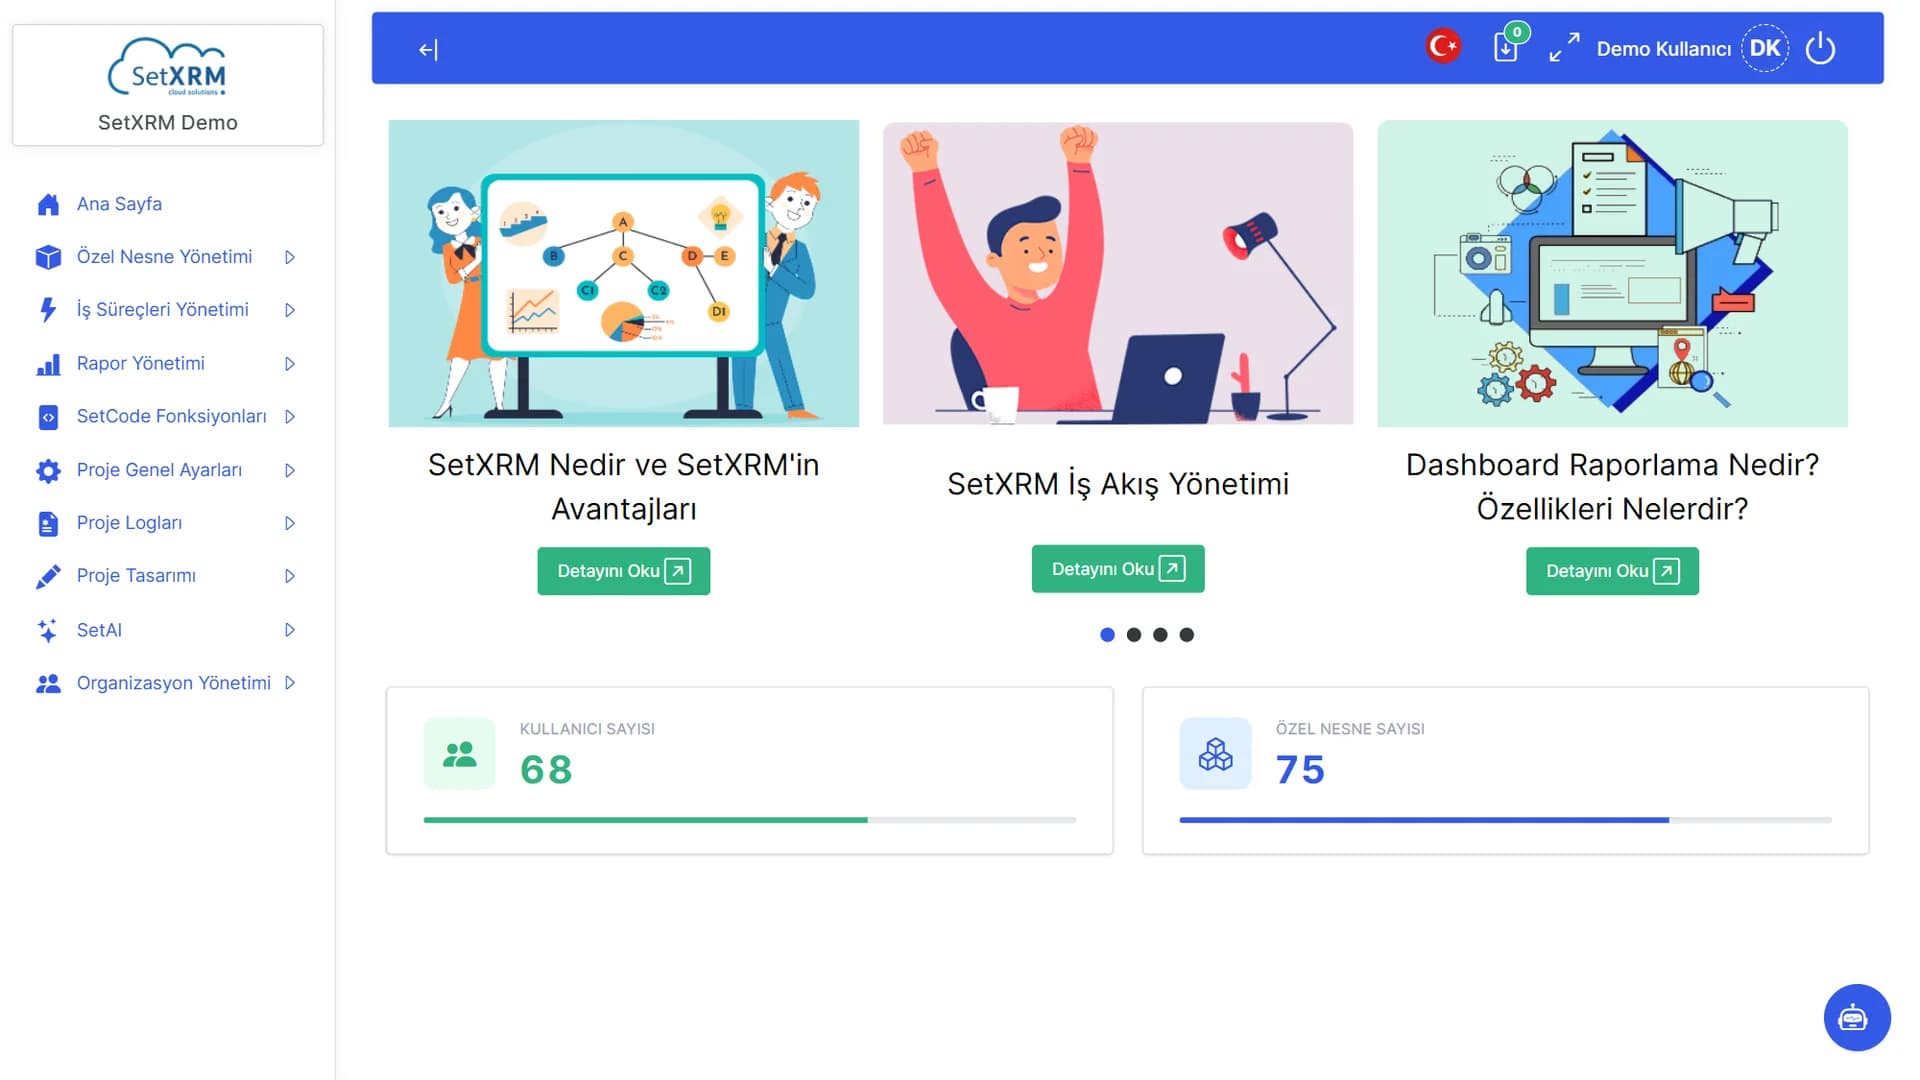Open the chatbot assistant icon

click(x=1856, y=1018)
